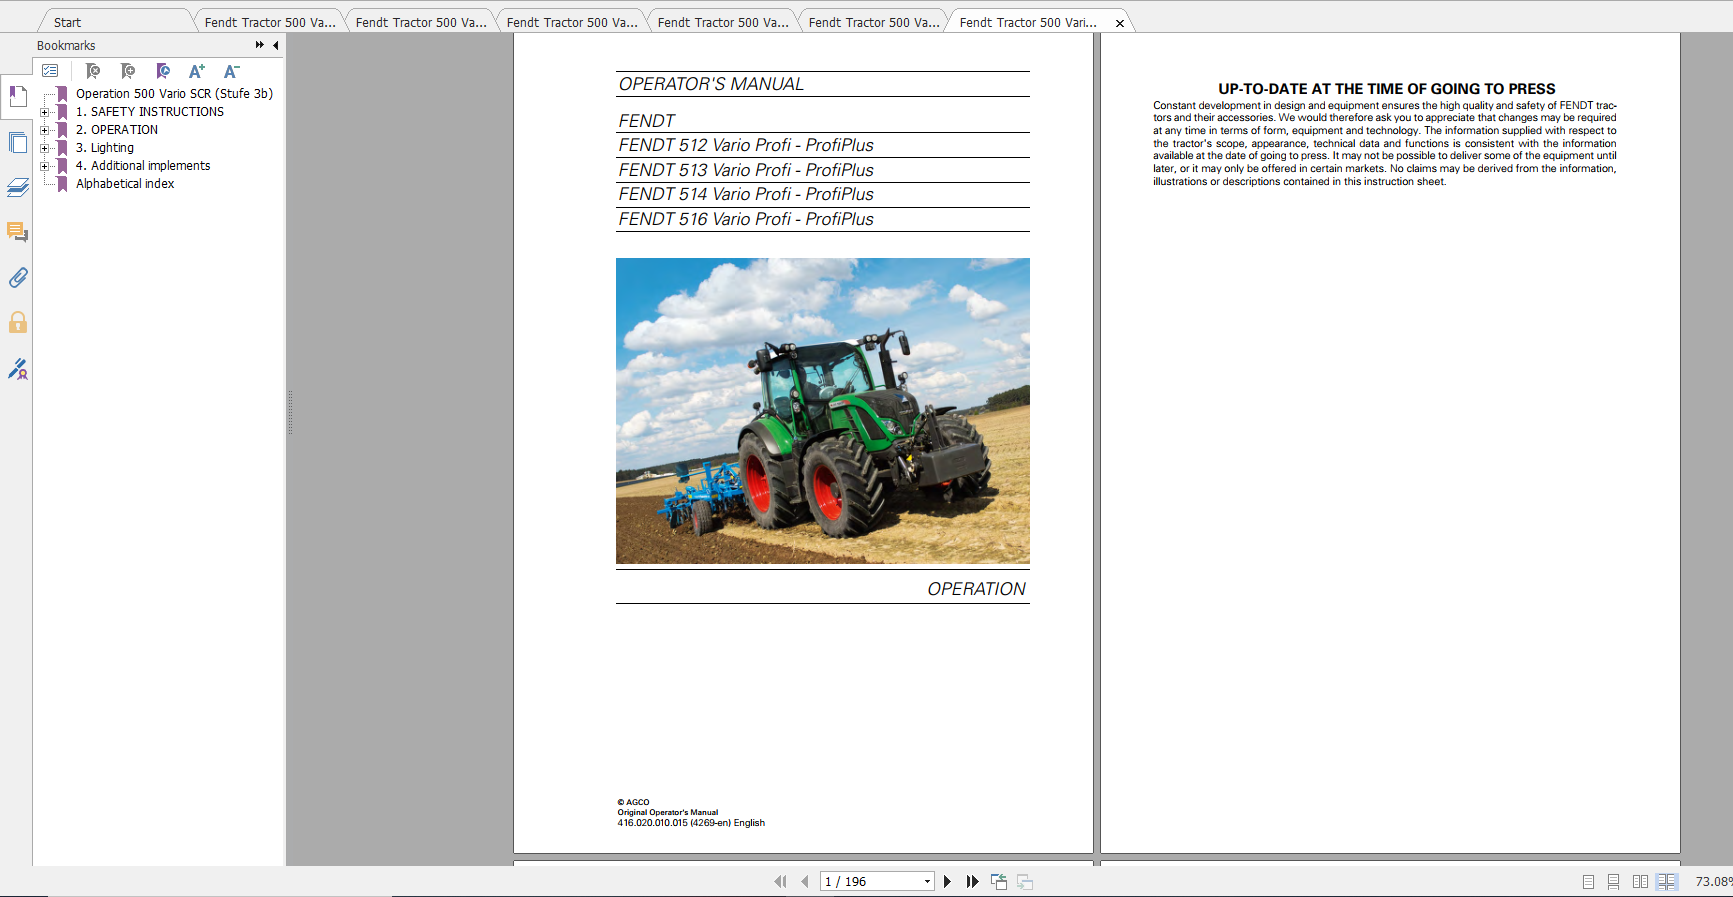This screenshot has width=1733, height=897.
Task: Click the sidebar splitter handle
Action: [290, 412]
